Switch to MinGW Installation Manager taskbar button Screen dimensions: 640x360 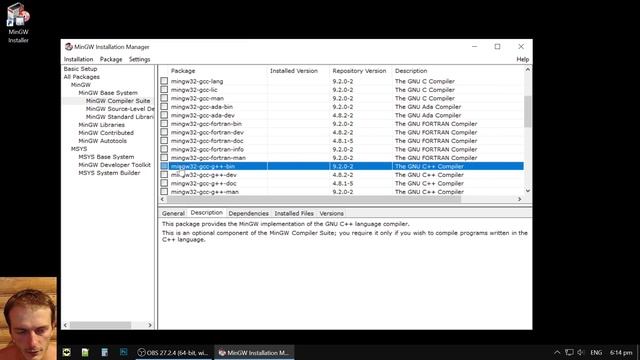[x=254, y=353]
